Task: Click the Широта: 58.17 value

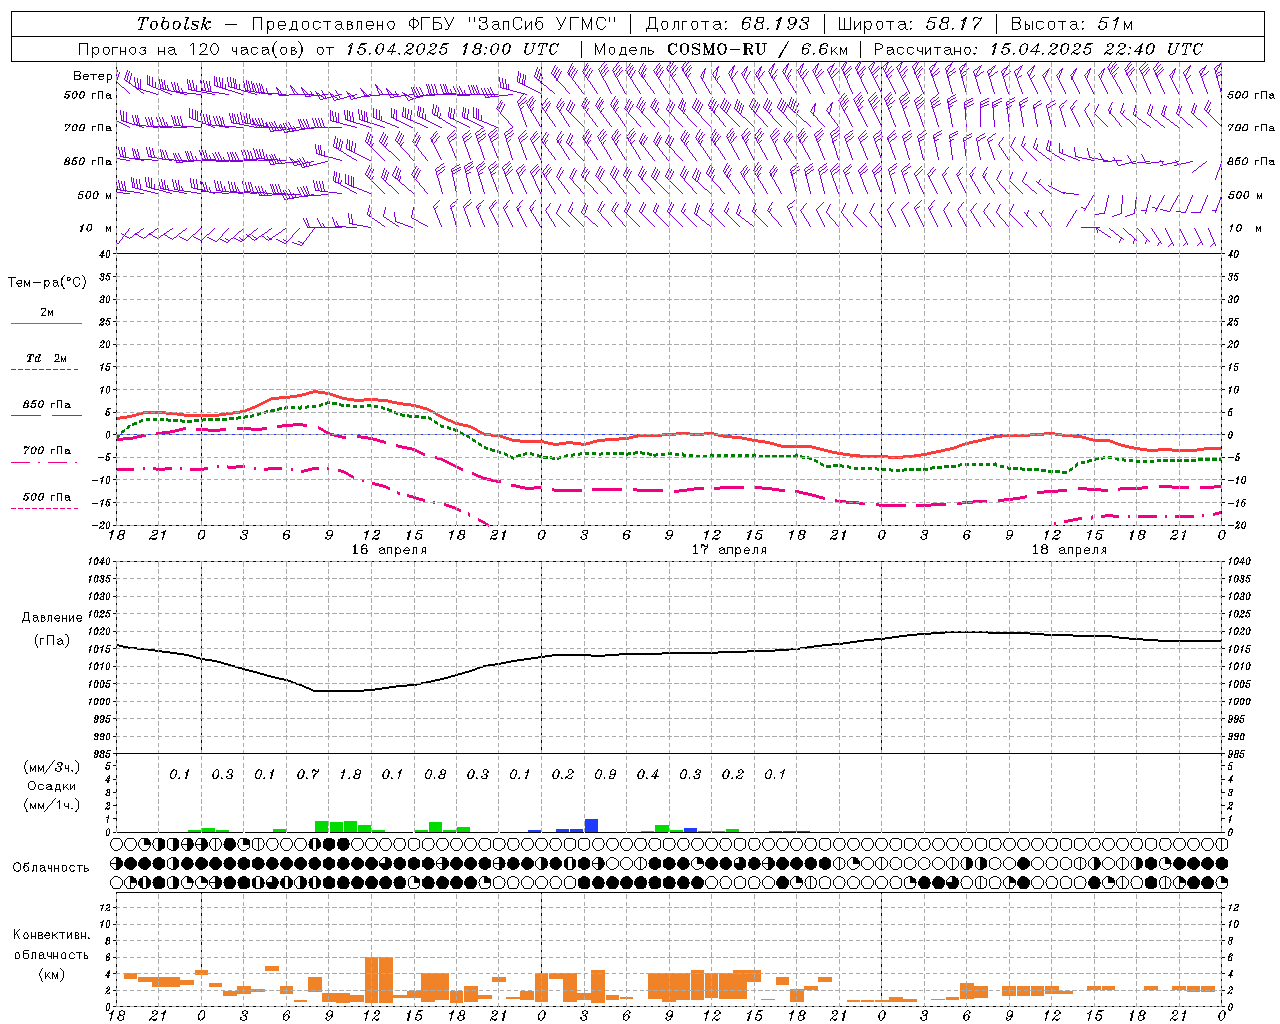Action: 910,24
